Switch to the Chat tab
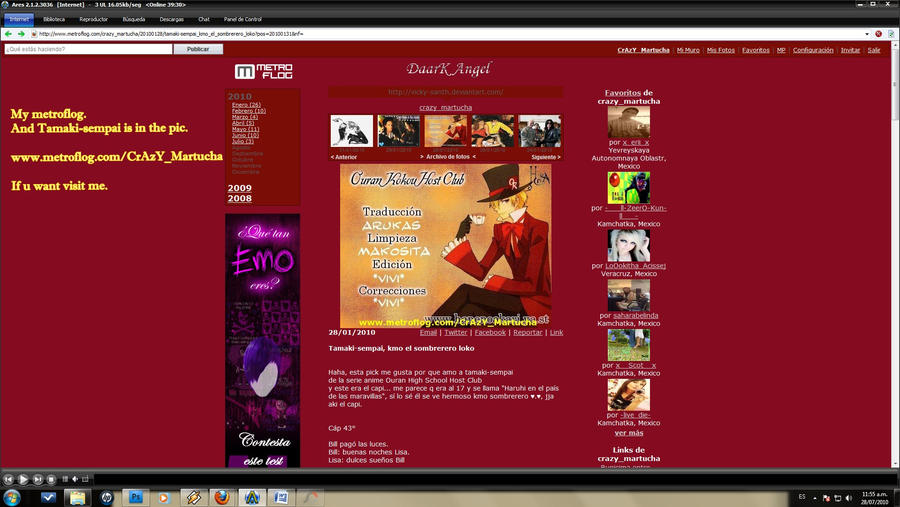Viewport: 900px width, 507px height. coord(204,20)
